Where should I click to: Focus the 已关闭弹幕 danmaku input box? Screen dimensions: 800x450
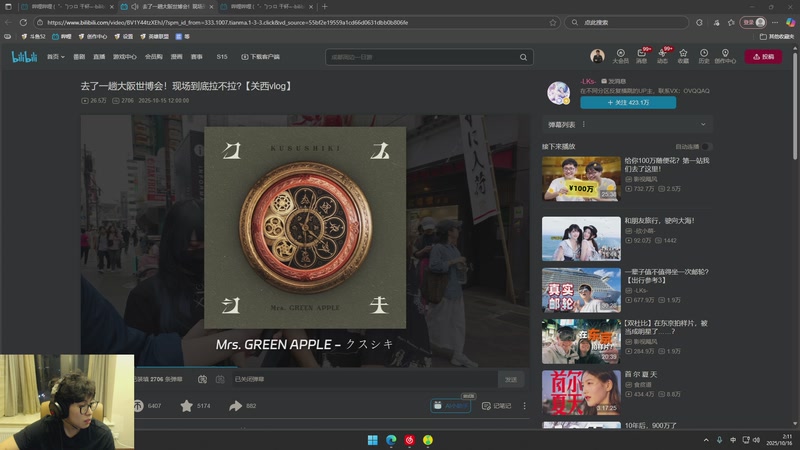point(364,379)
